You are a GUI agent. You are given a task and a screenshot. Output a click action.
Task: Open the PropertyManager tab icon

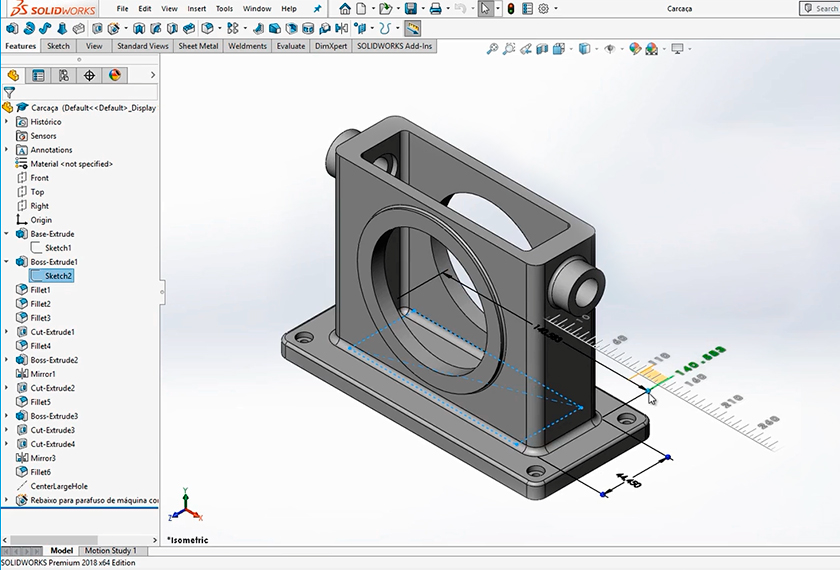click(38, 75)
